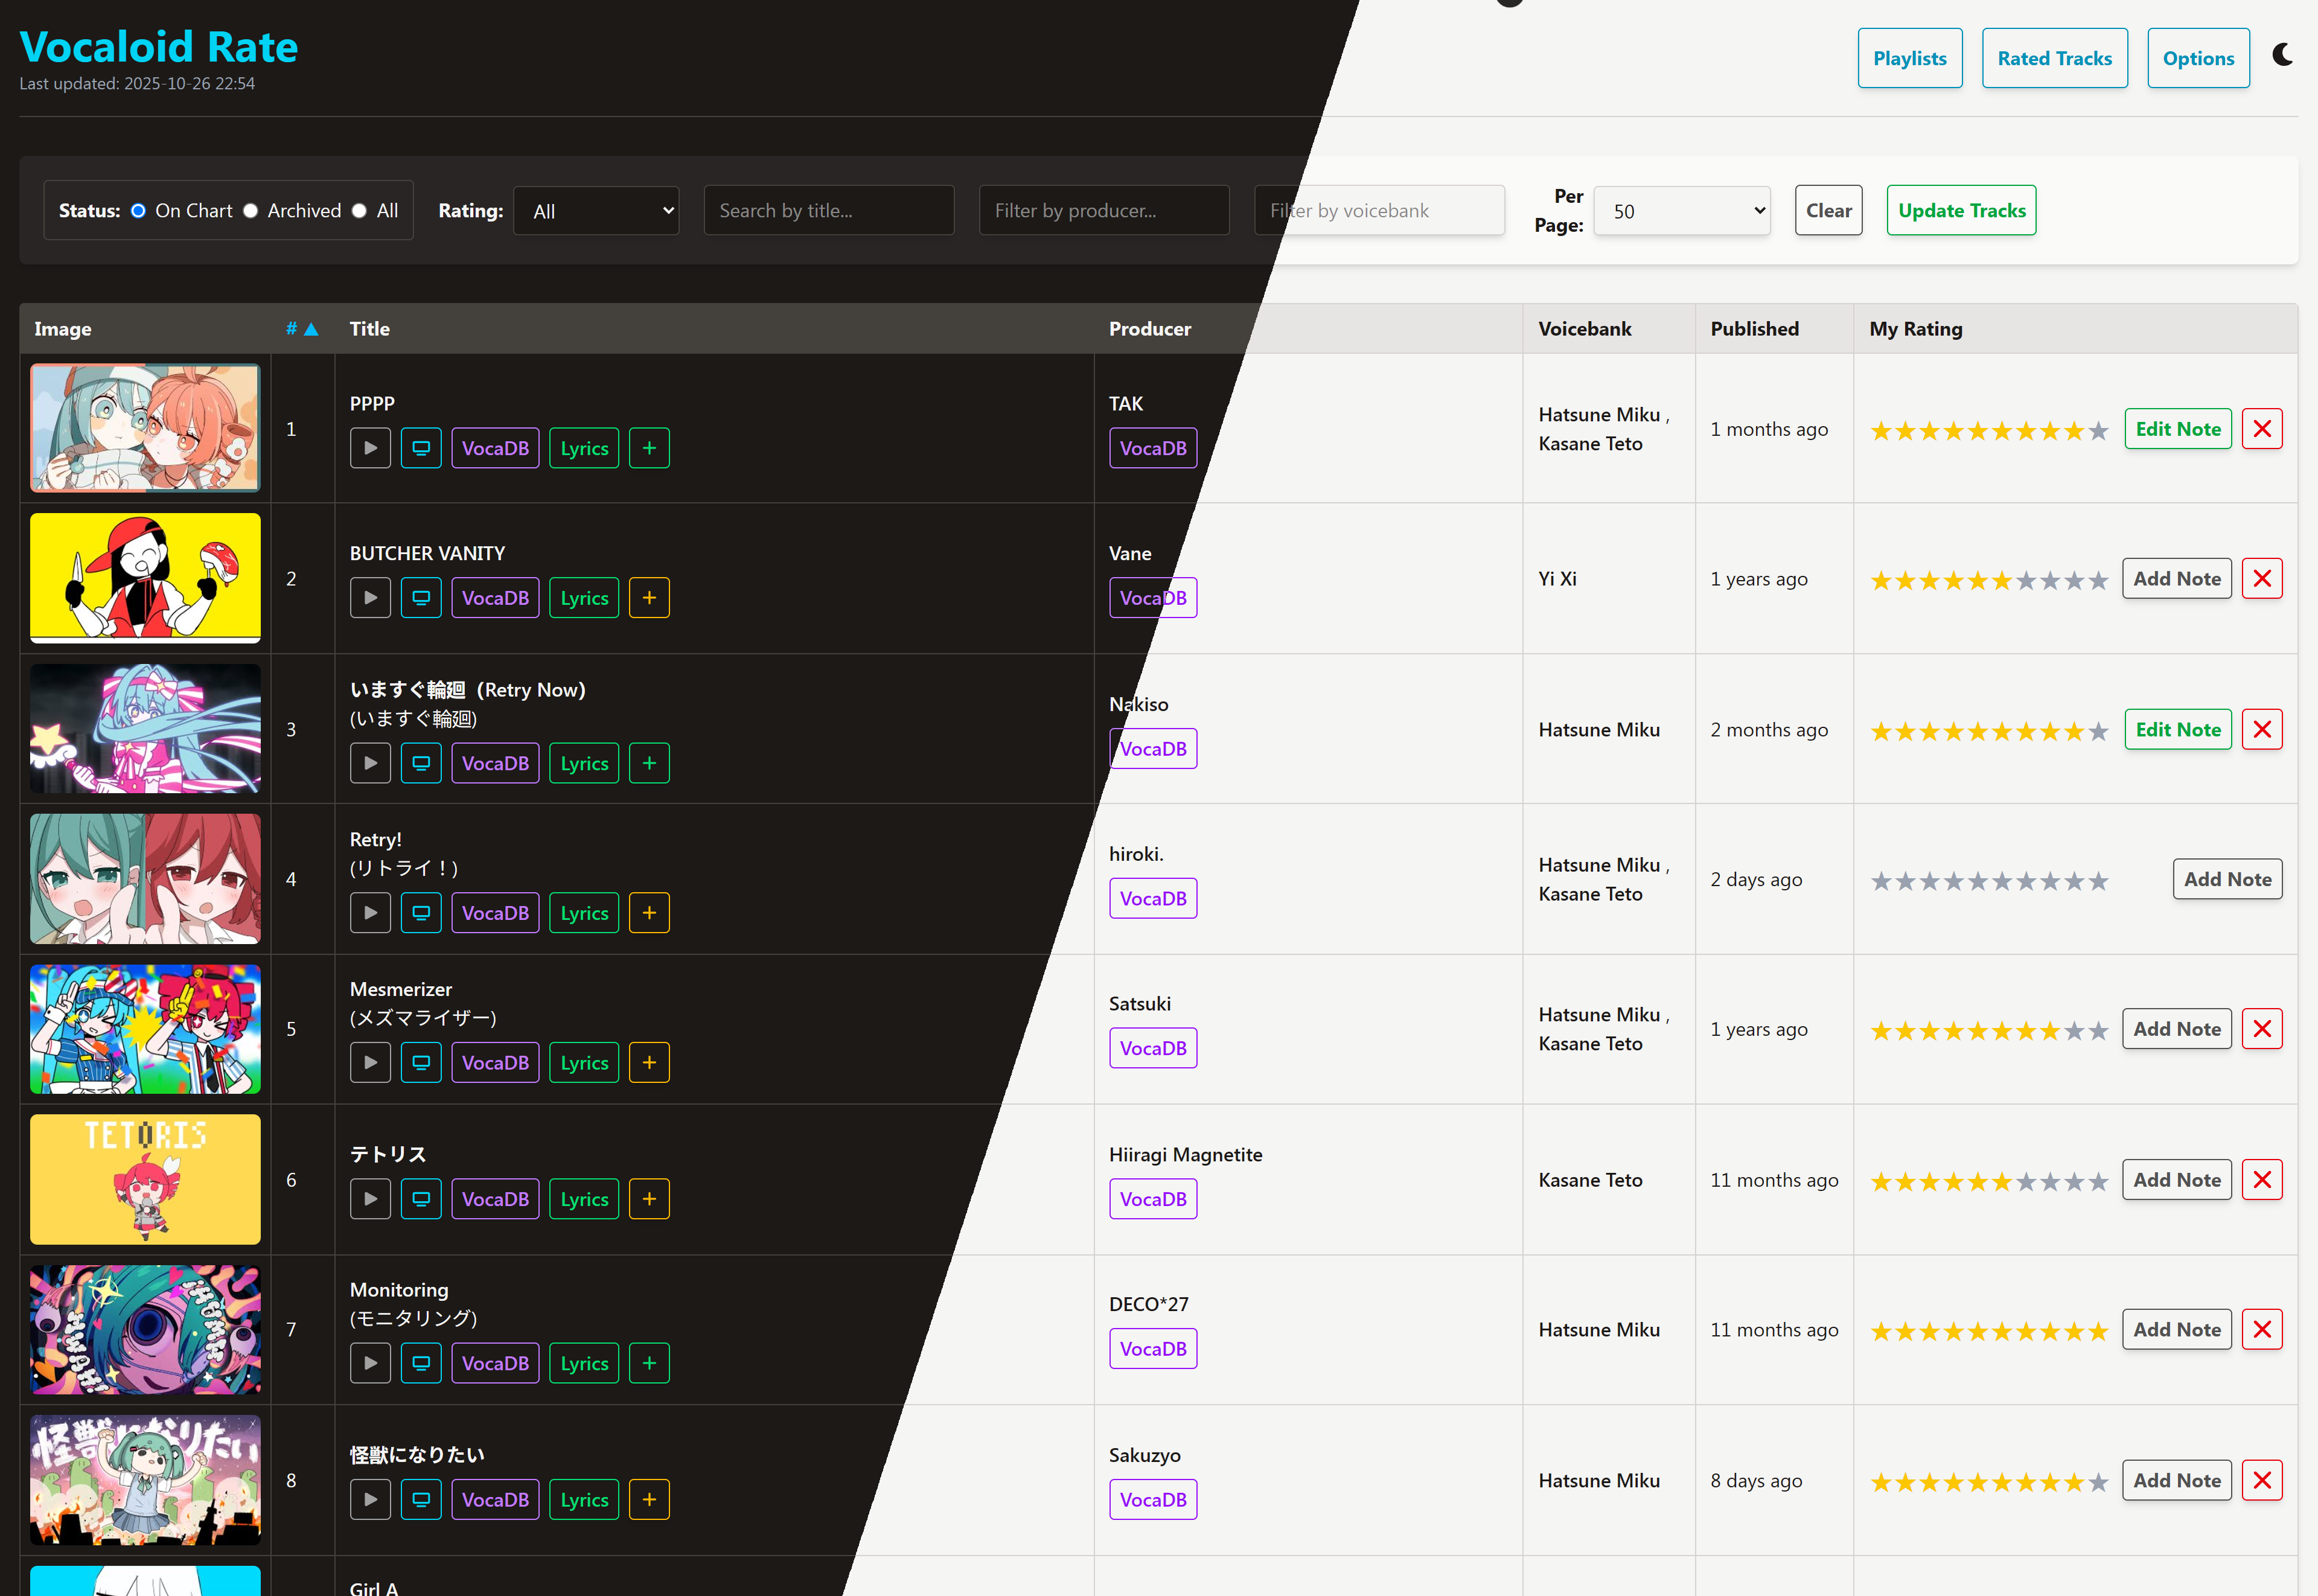Remove the rating for Mesmerizer
2318x1596 pixels.
[2262, 1029]
